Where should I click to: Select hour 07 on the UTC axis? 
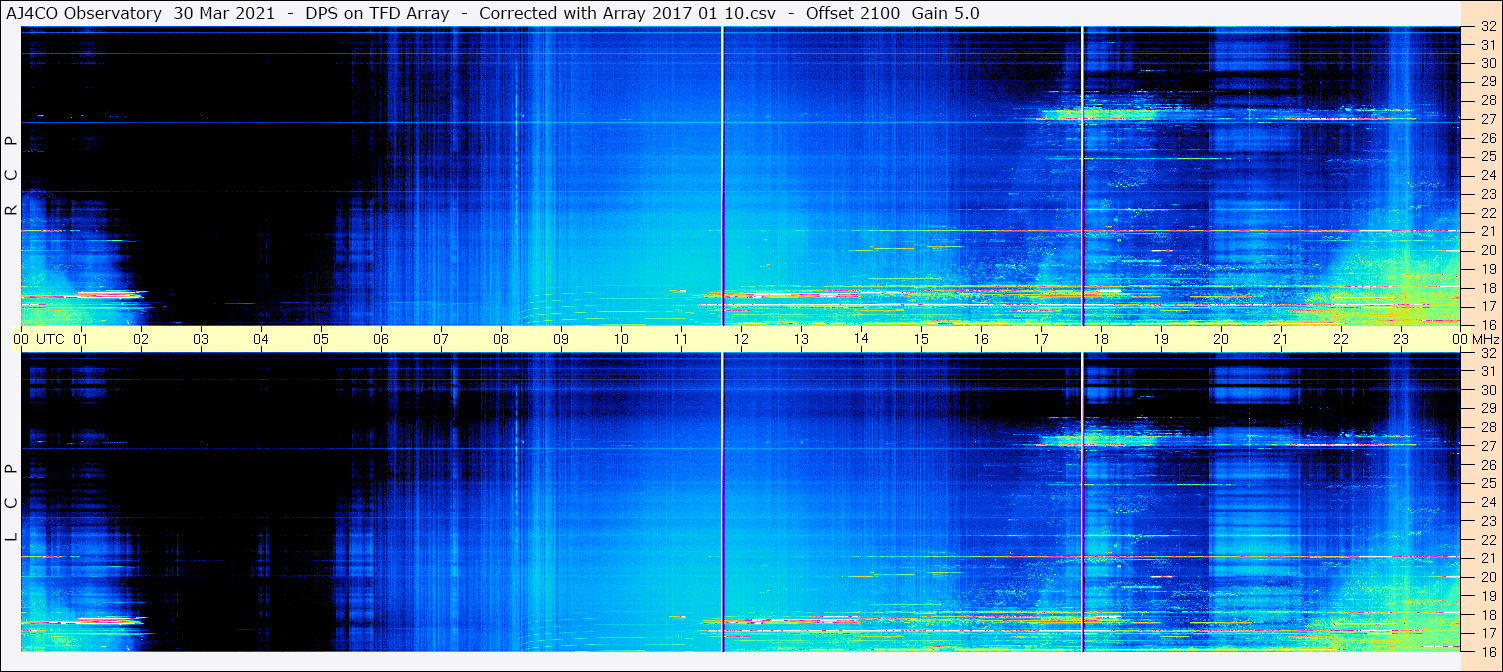[441, 339]
